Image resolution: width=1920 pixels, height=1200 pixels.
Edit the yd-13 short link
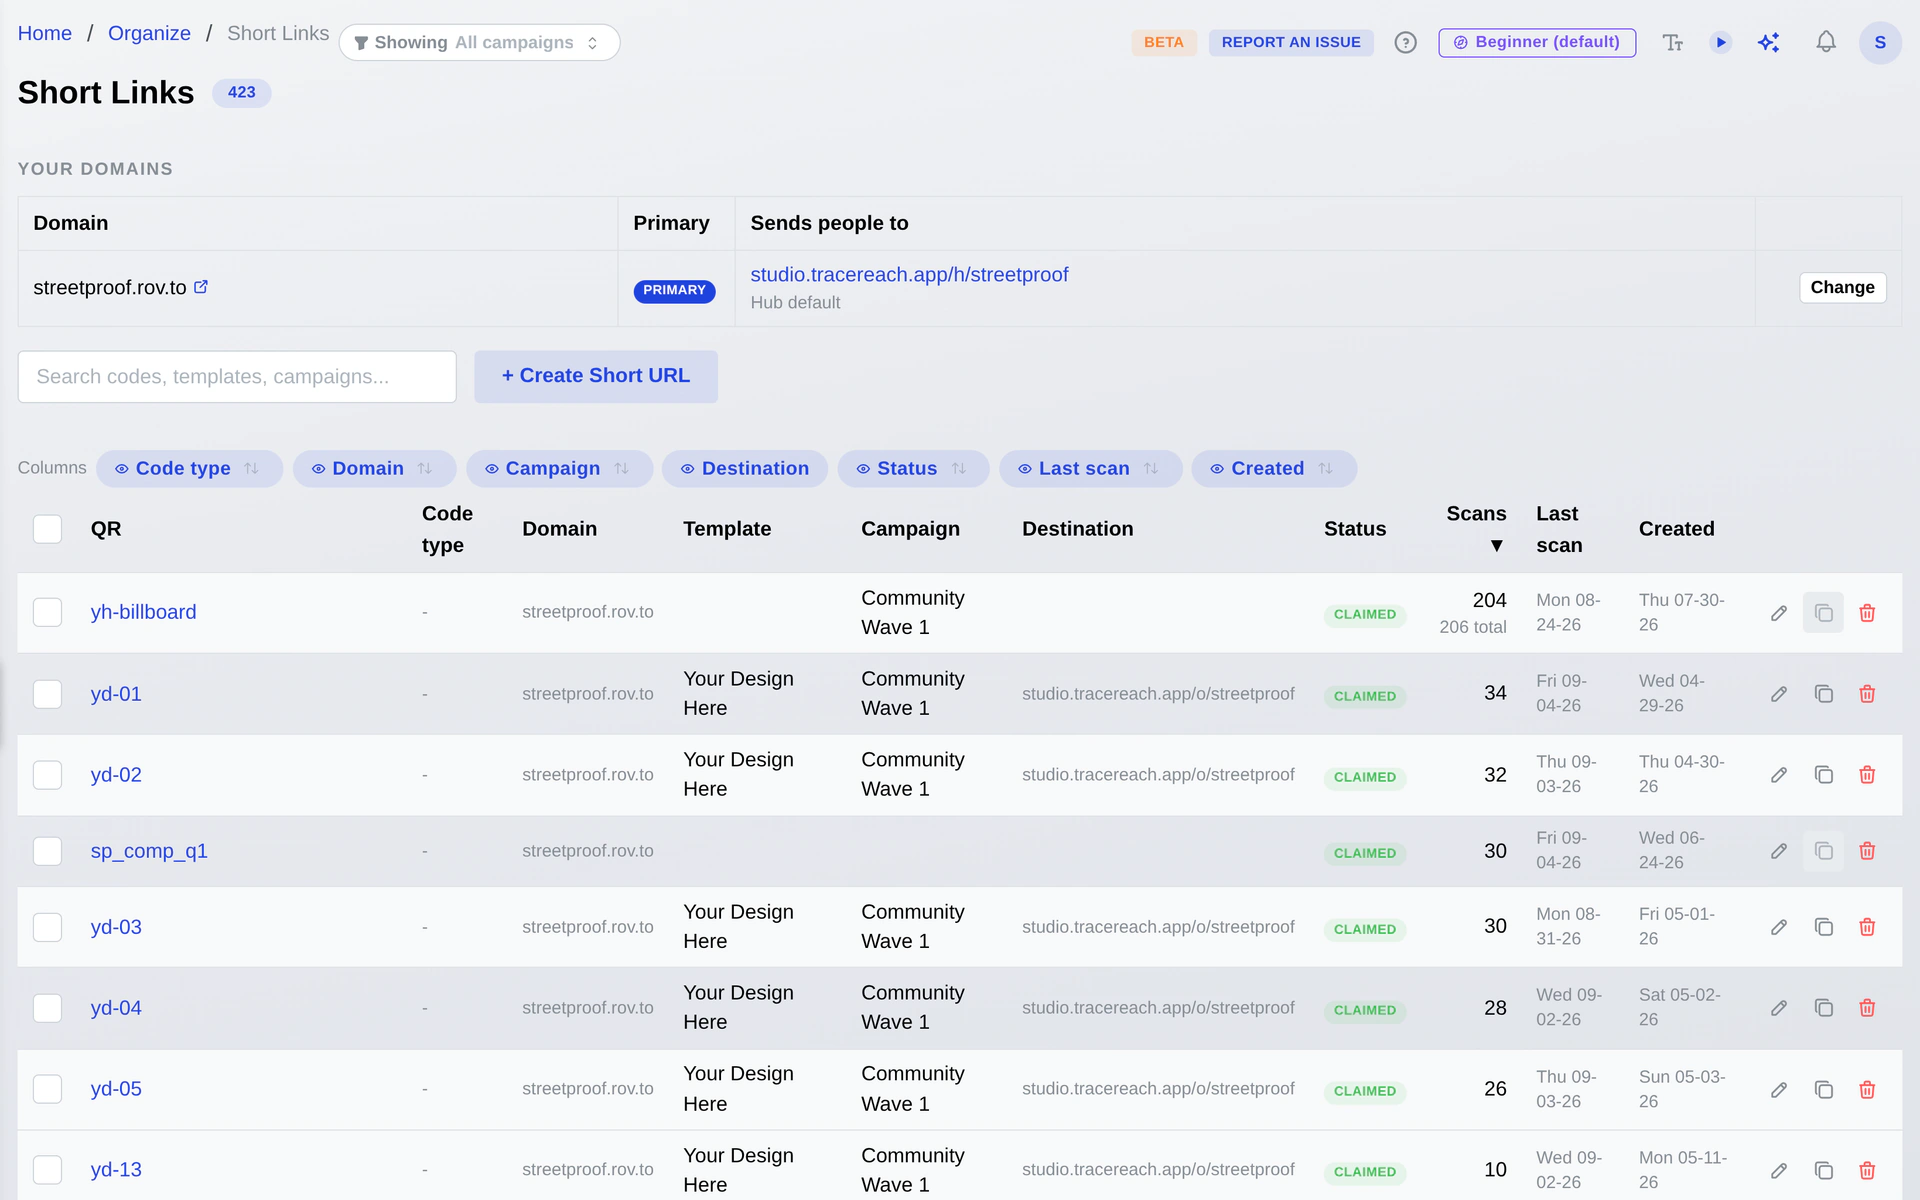tap(1778, 1171)
